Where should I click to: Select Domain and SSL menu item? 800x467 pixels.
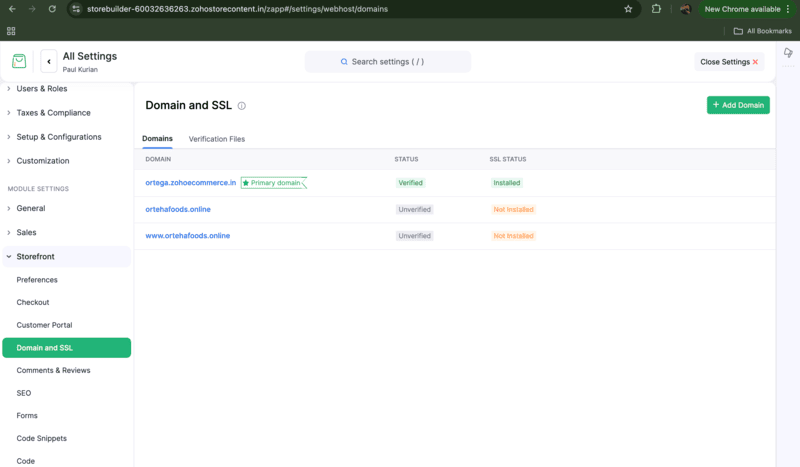coord(66,348)
